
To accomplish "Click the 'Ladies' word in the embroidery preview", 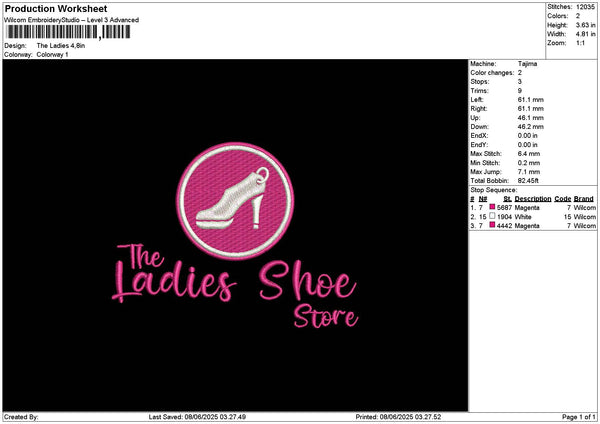I will coord(174,281).
